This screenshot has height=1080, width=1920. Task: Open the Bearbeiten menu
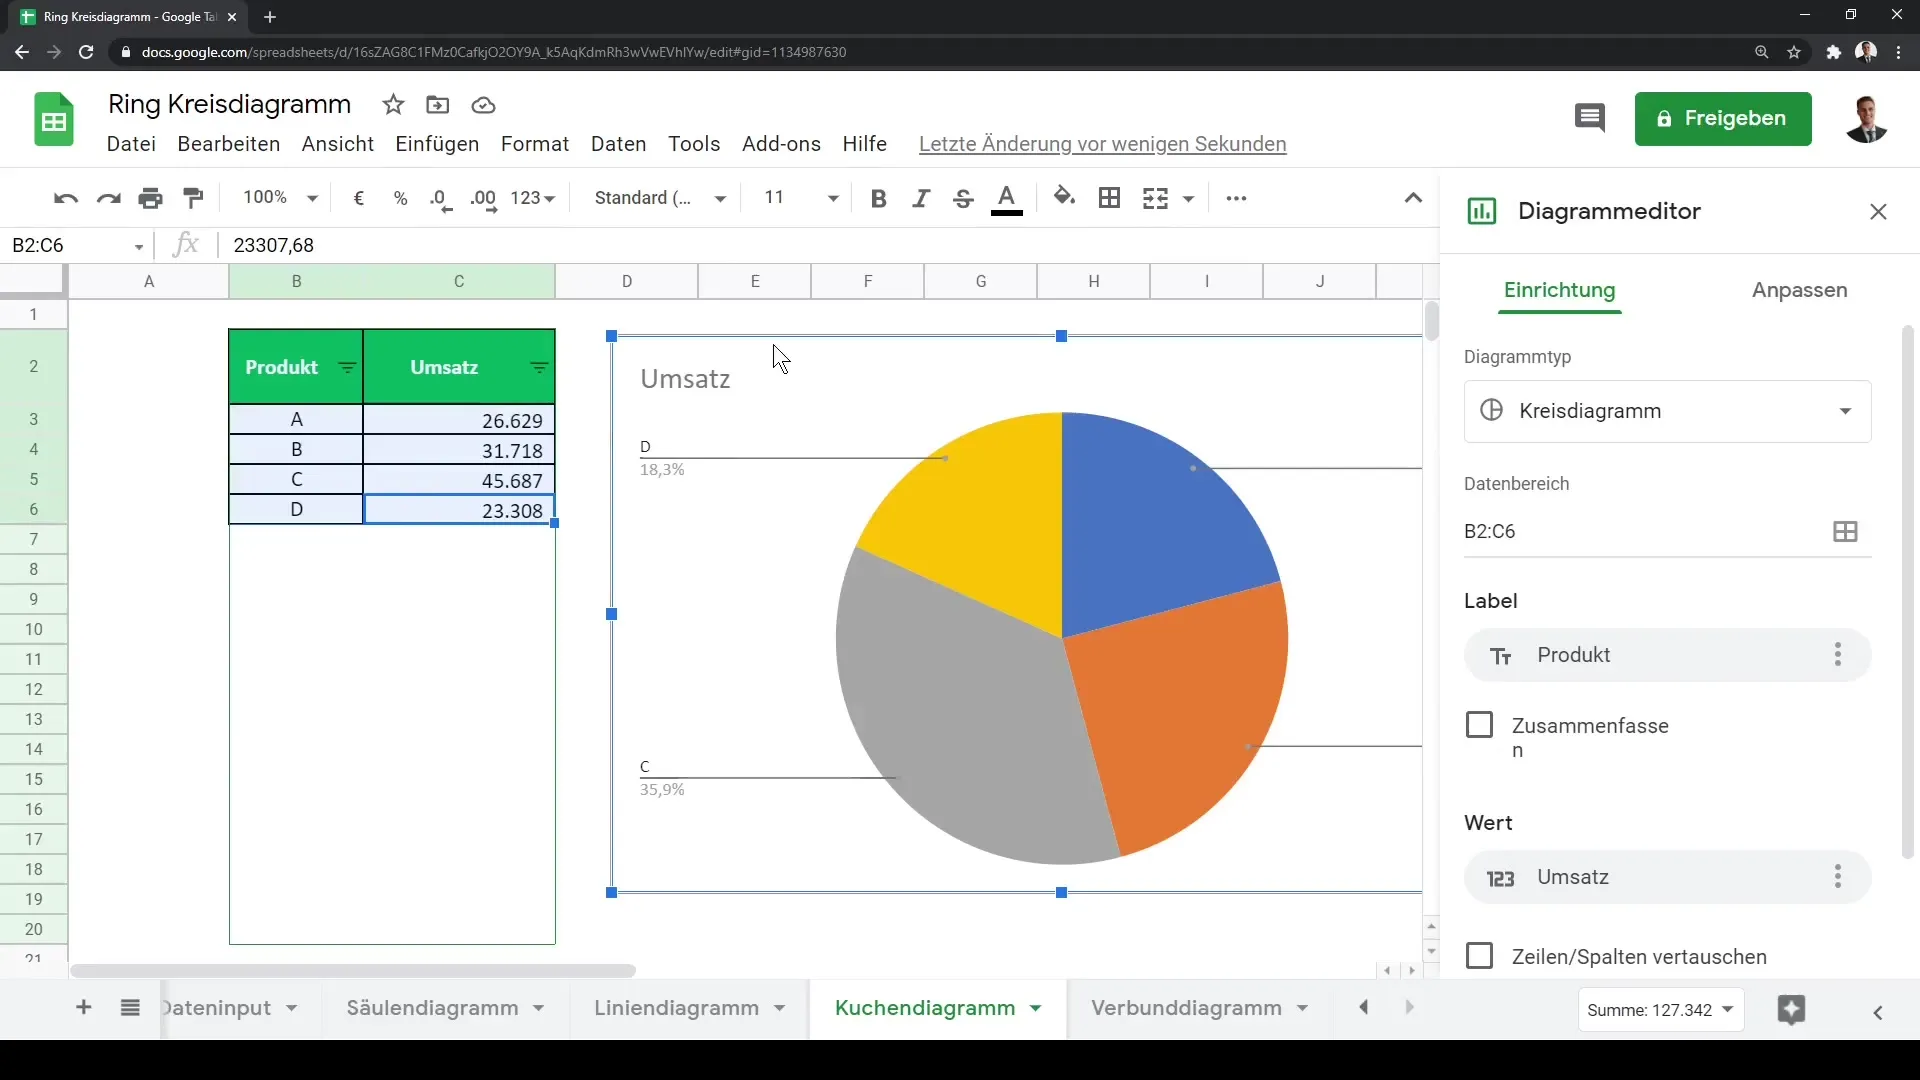[x=229, y=144]
